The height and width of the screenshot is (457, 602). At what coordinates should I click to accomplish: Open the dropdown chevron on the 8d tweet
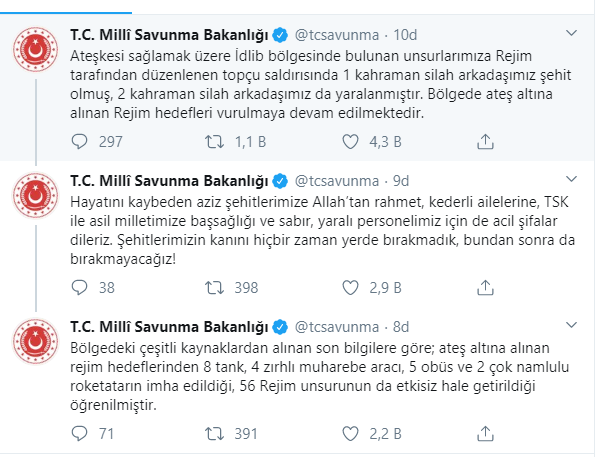(x=571, y=325)
